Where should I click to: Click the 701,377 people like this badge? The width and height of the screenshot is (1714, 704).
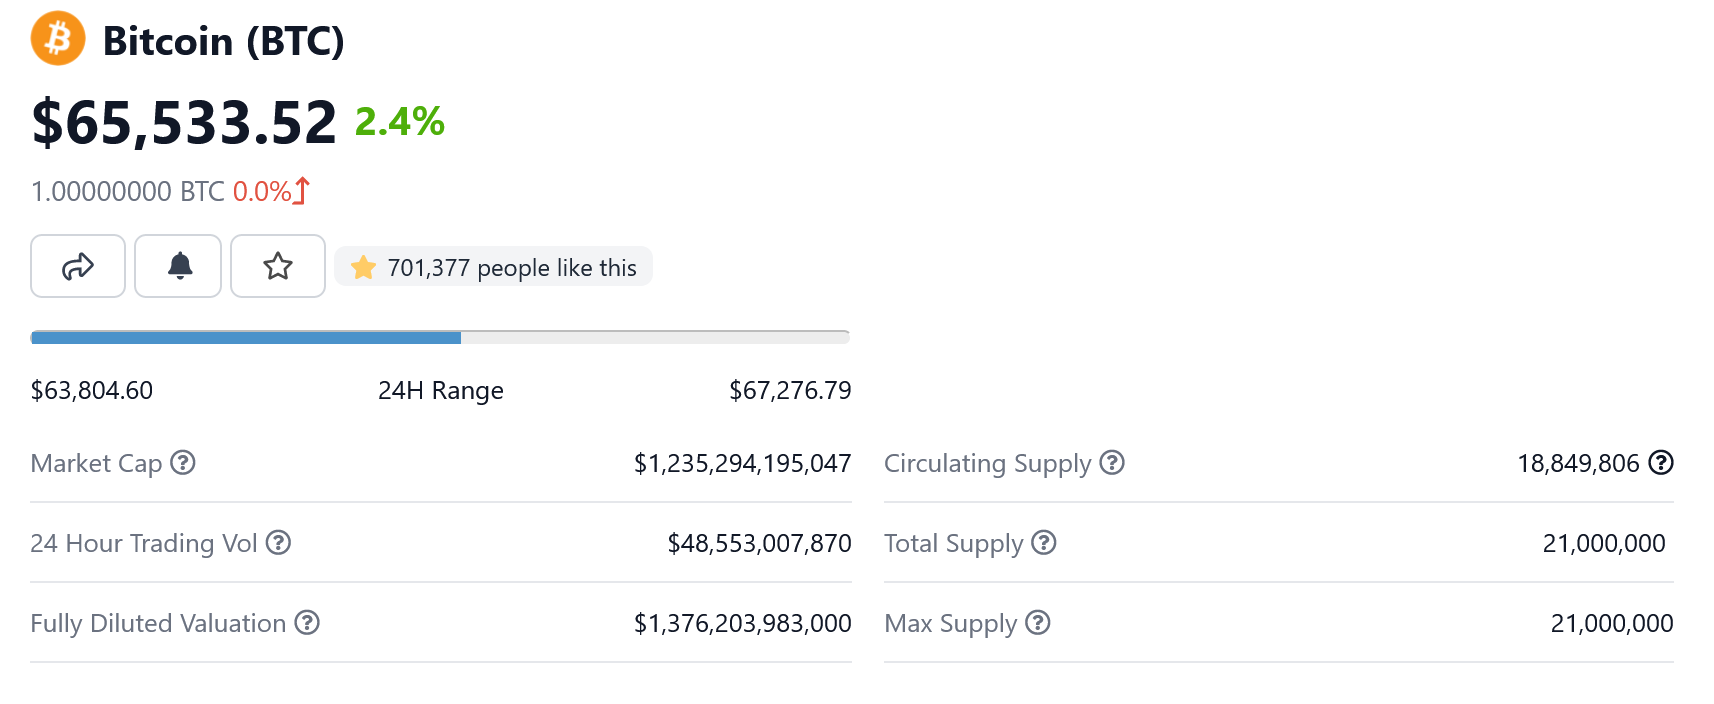[x=494, y=267]
